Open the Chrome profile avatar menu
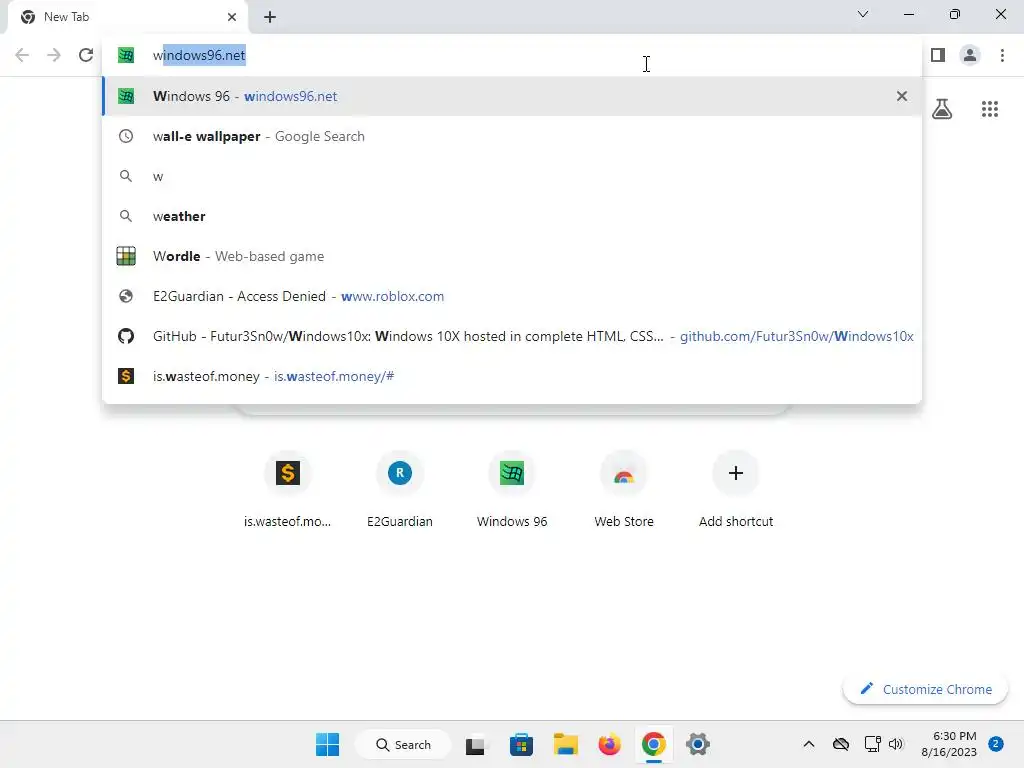Screen dimensions: 1024x768 pyautogui.click(x=970, y=55)
